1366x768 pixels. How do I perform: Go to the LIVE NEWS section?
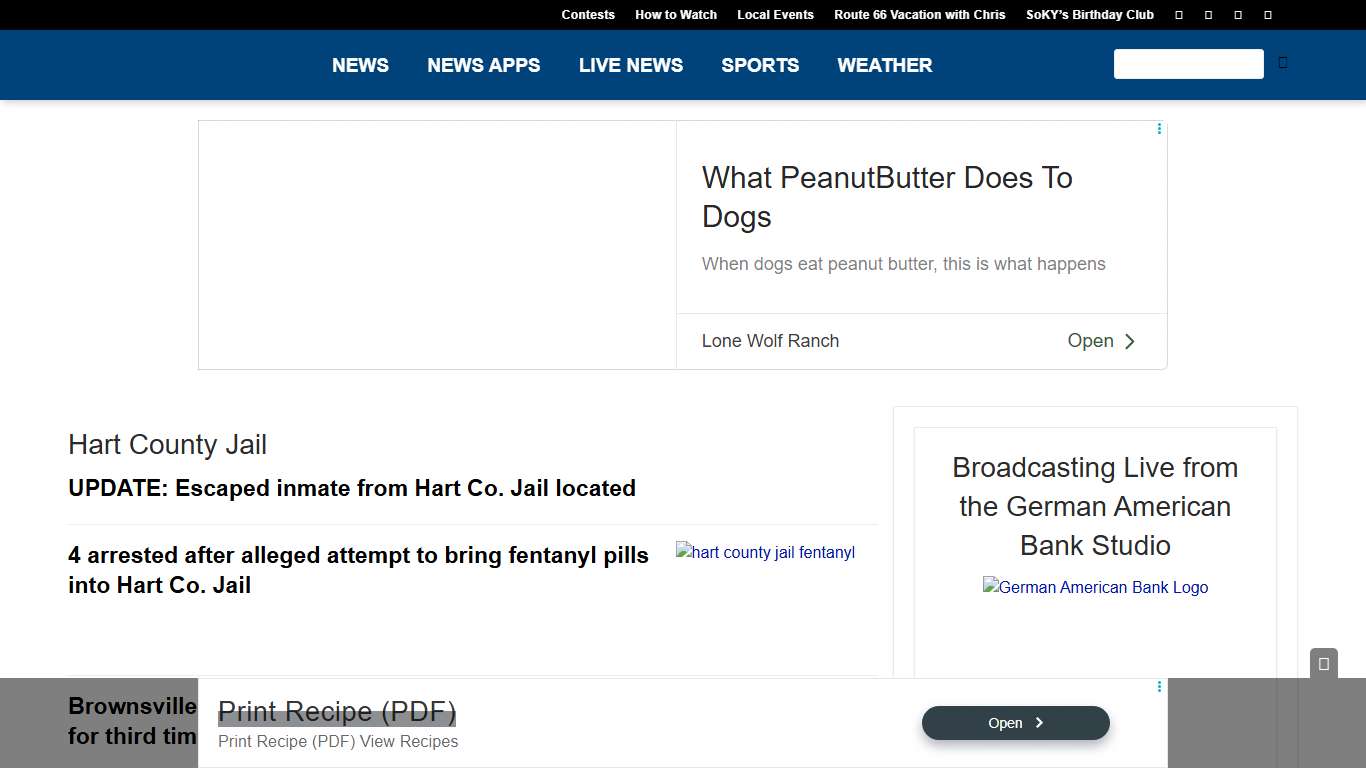(631, 65)
